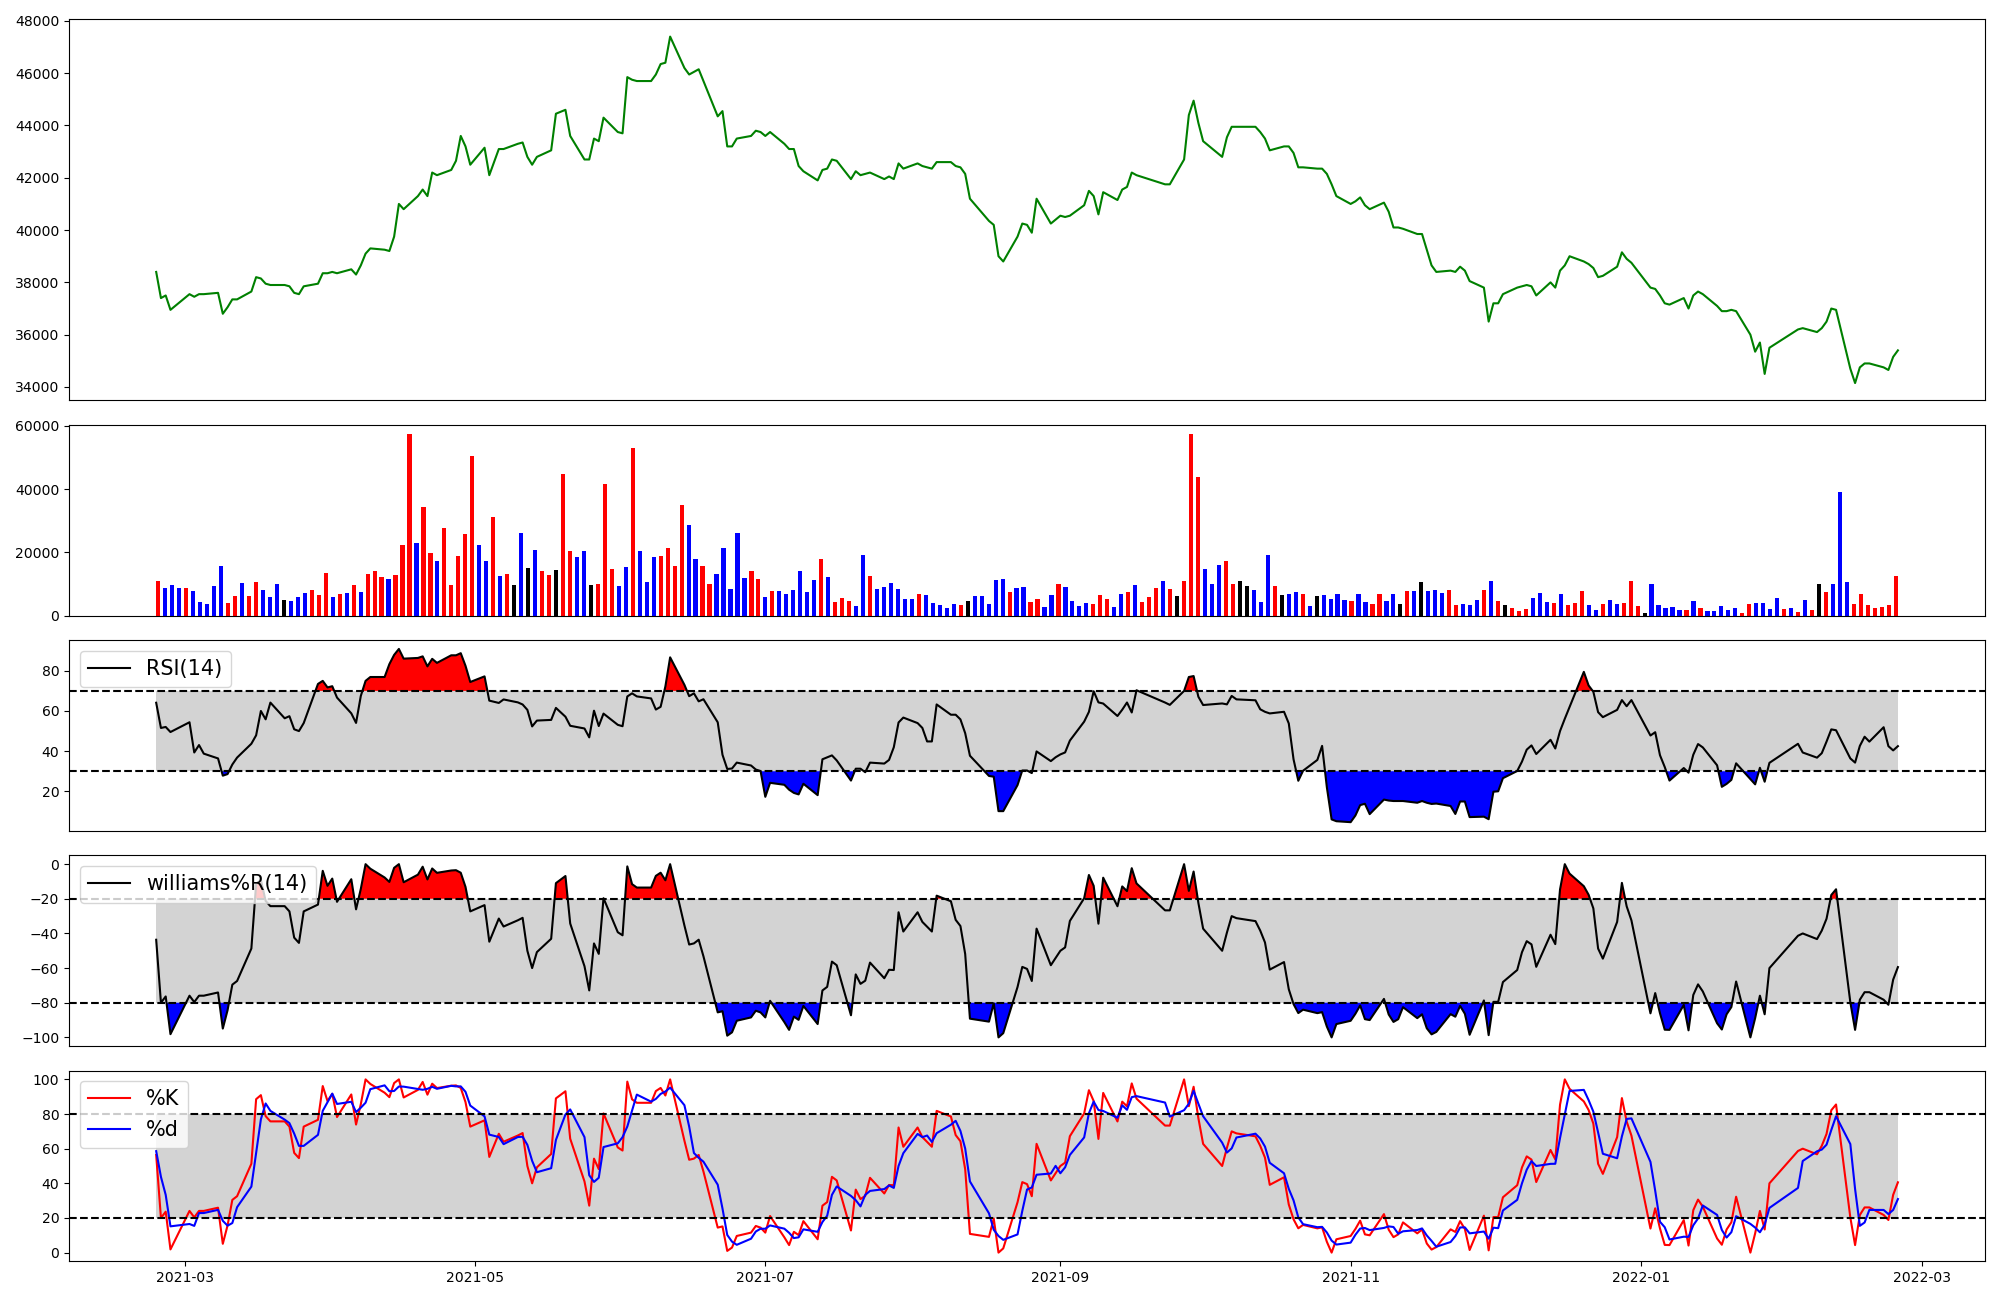Click the 2021-07 x-axis tick label
This screenshot has width=2000, height=1300.
[x=765, y=1277]
